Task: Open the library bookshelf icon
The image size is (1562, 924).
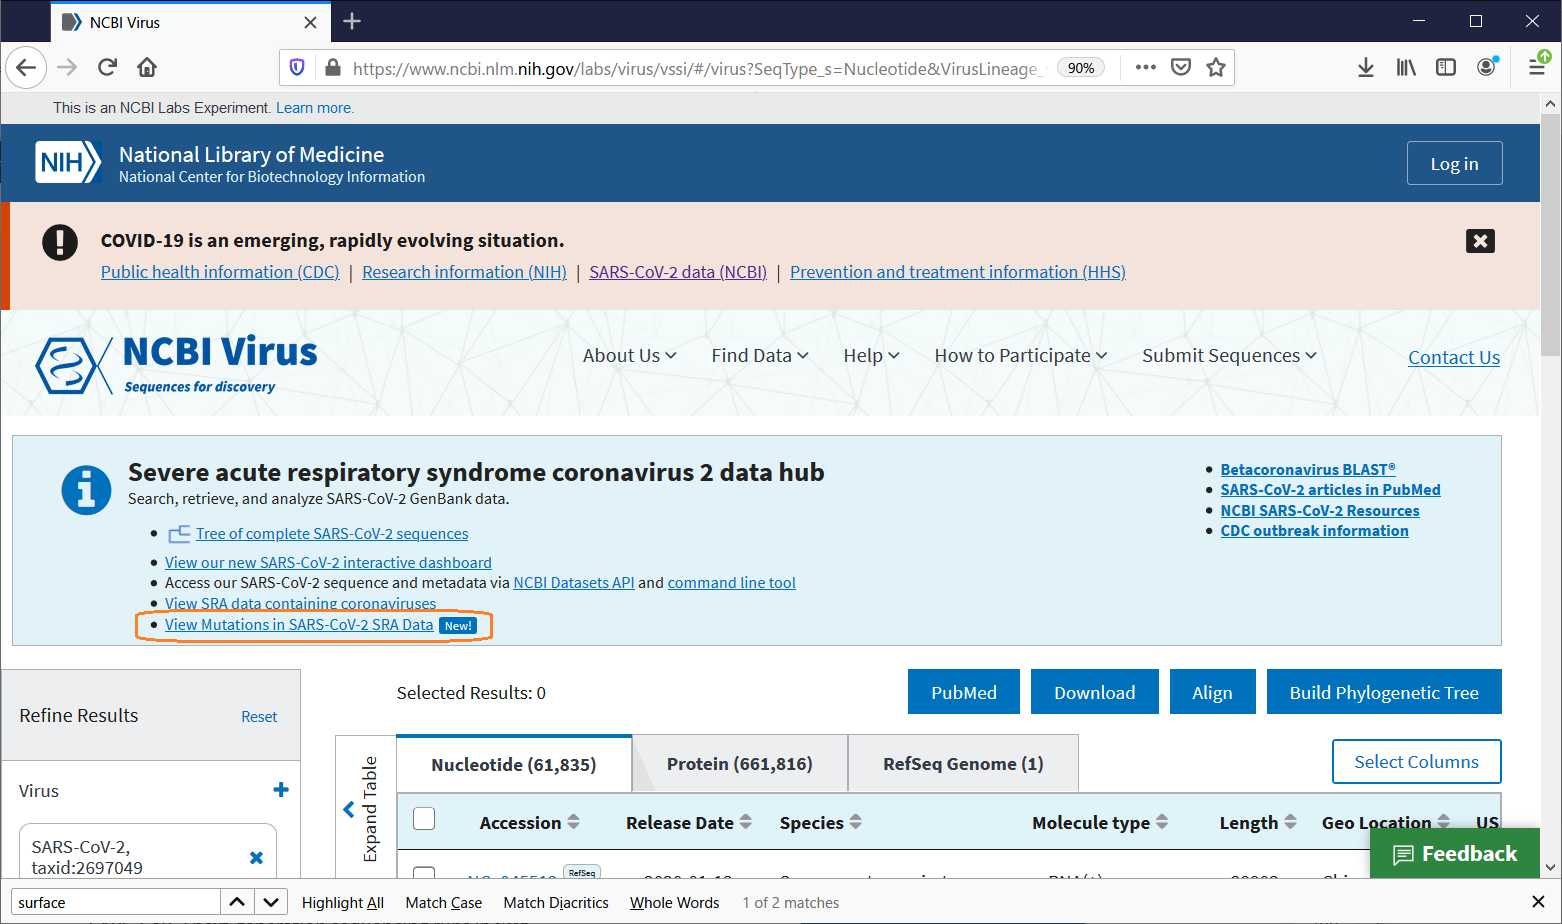Action: 1406,68
